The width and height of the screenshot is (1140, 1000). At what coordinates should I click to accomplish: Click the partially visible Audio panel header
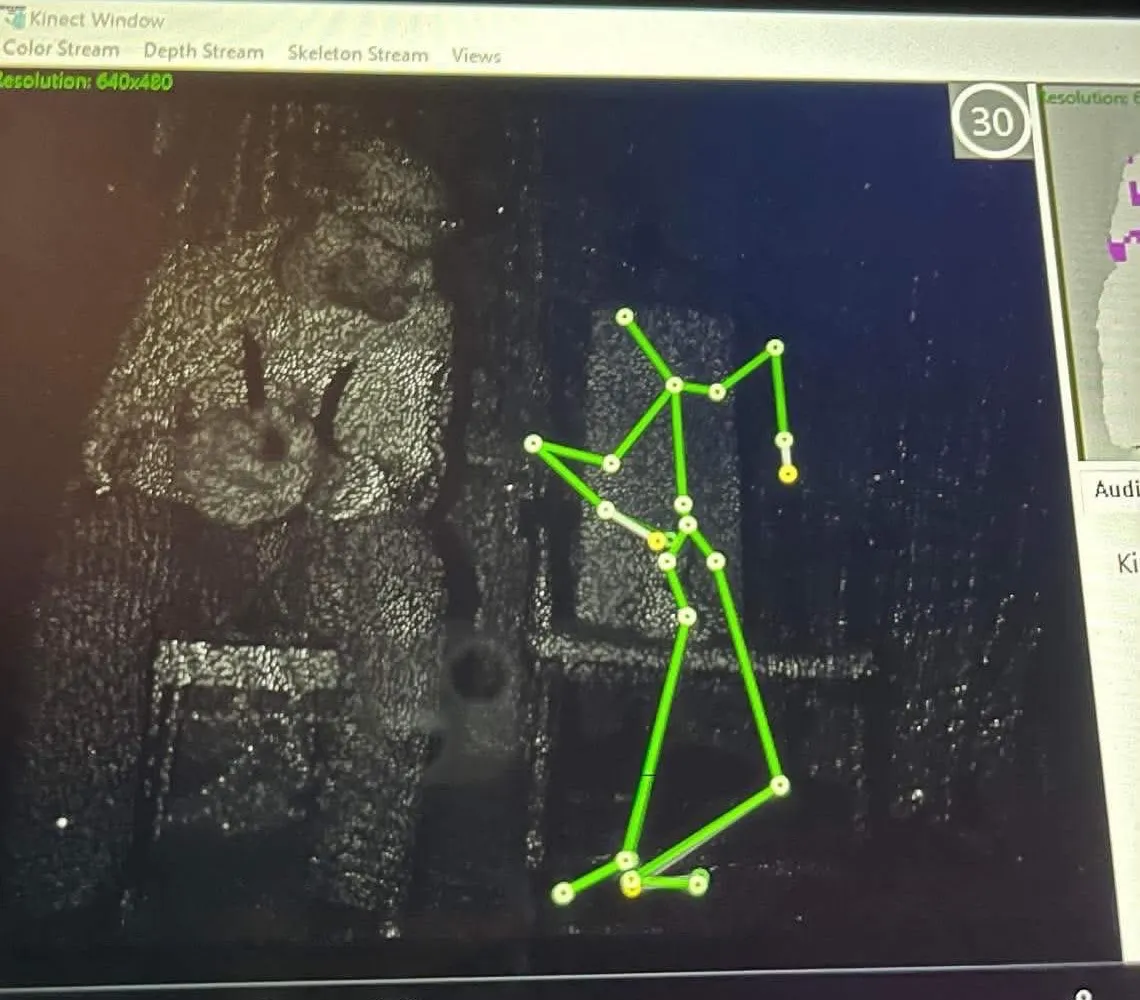click(1112, 488)
